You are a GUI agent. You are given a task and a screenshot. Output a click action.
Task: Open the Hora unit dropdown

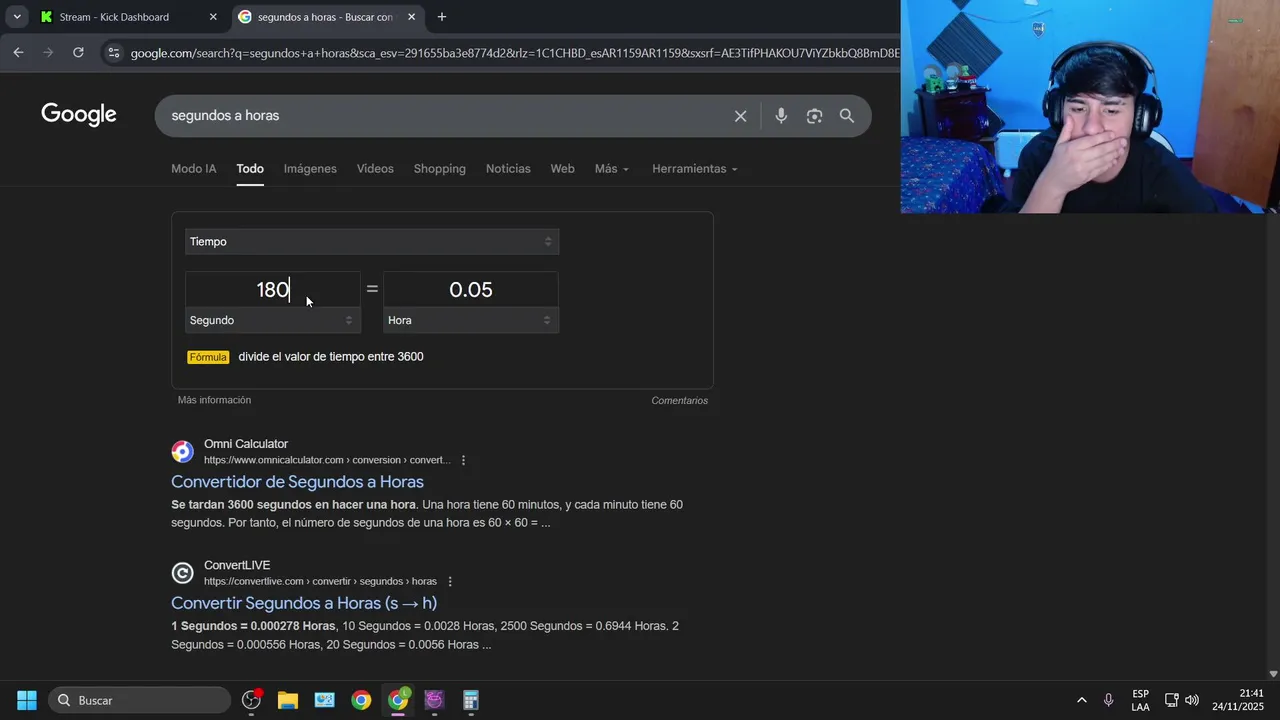pos(471,320)
